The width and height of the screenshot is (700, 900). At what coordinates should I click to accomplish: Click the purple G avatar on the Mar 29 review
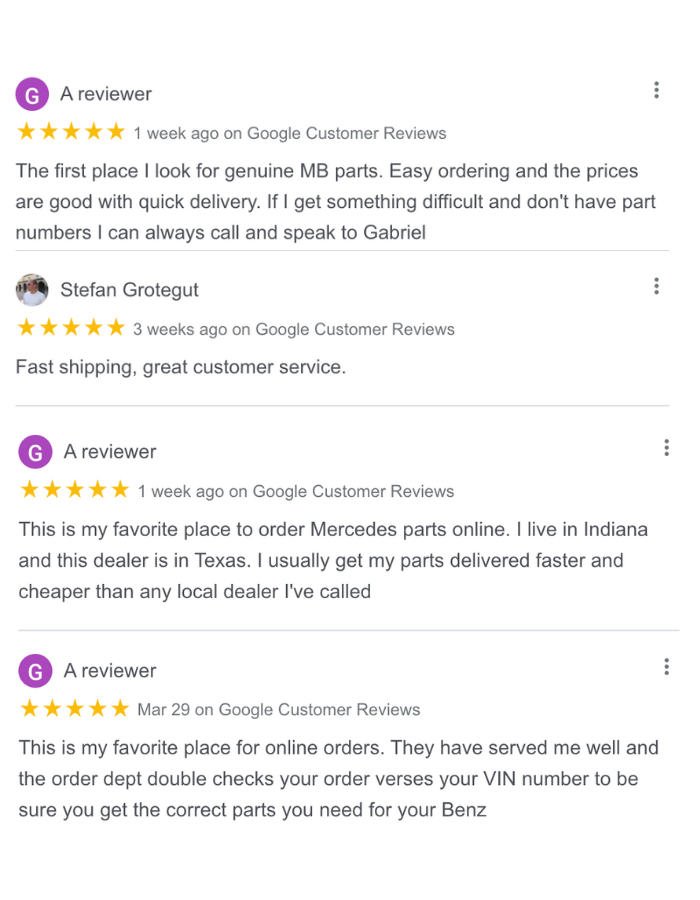pyautogui.click(x=35, y=671)
